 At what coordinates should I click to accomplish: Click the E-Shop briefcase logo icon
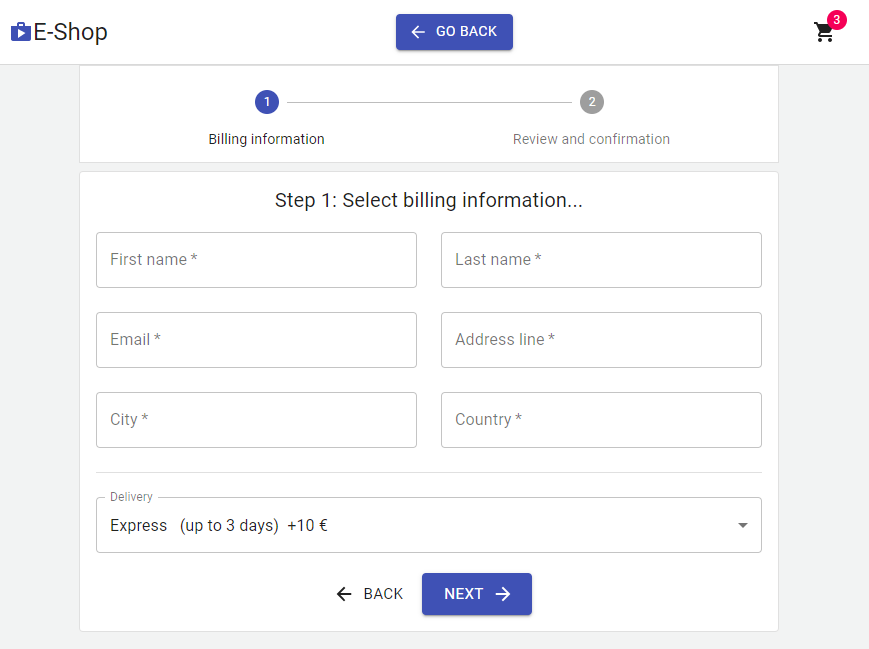[x=21, y=32]
